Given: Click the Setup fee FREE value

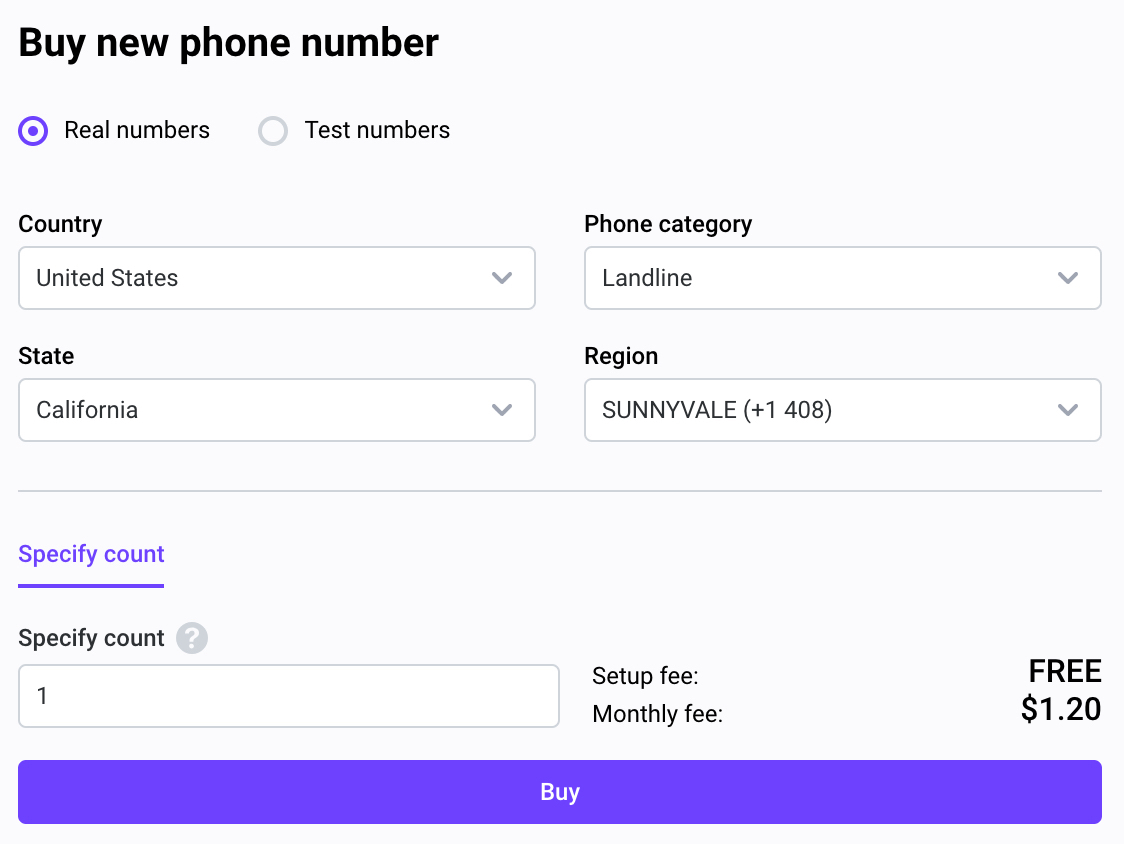Looking at the screenshot, I should coord(1065,672).
